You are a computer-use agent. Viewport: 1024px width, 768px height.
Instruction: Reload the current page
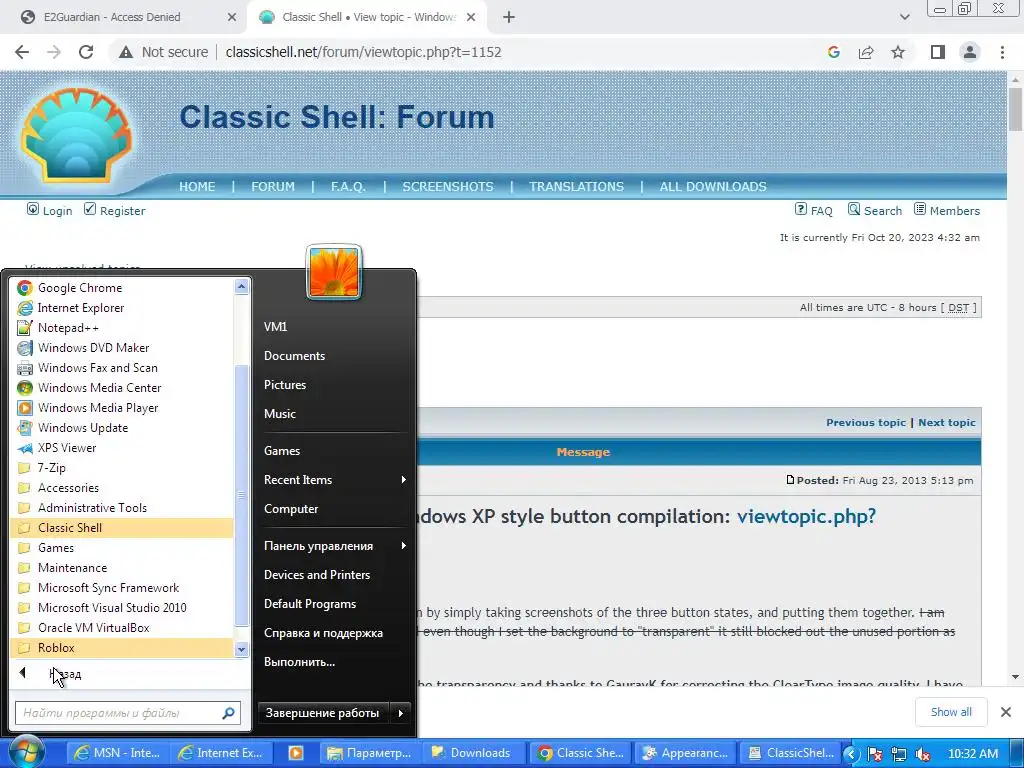[x=86, y=52]
